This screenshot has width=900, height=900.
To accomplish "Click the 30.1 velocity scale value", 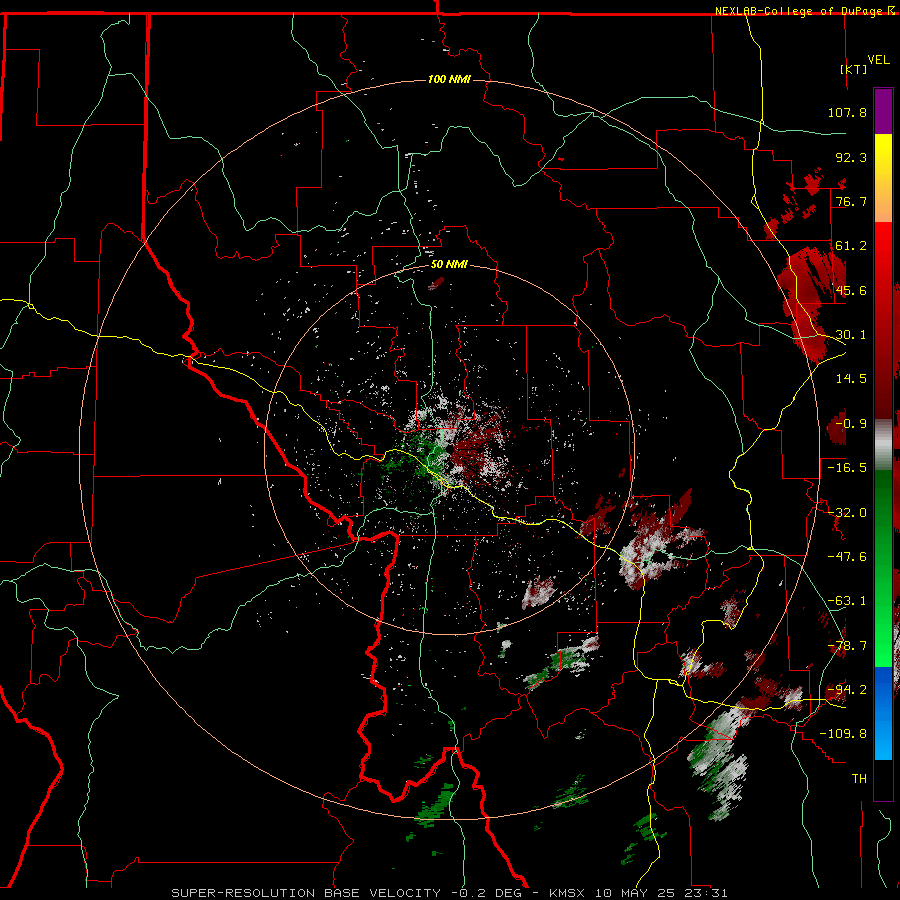I will tap(851, 335).
